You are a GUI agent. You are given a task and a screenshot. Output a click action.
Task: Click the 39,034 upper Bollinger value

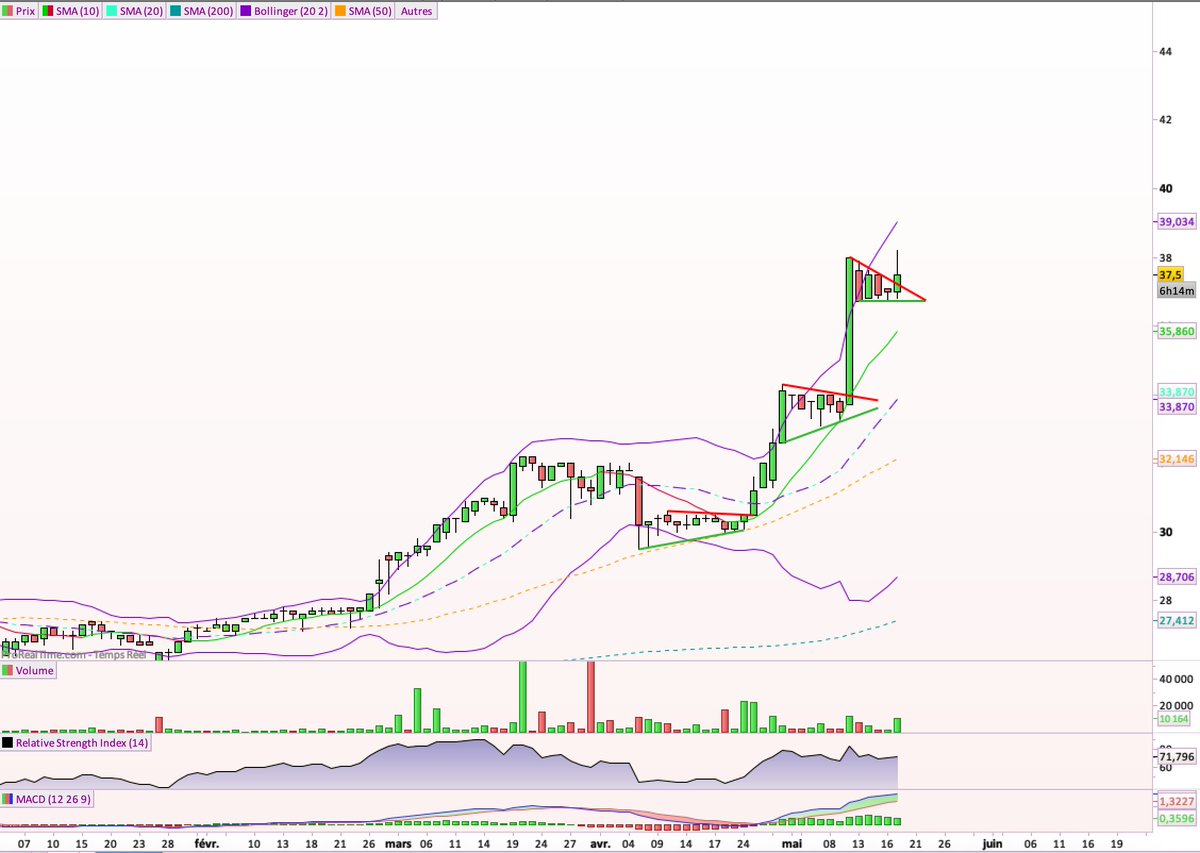coord(1177,222)
